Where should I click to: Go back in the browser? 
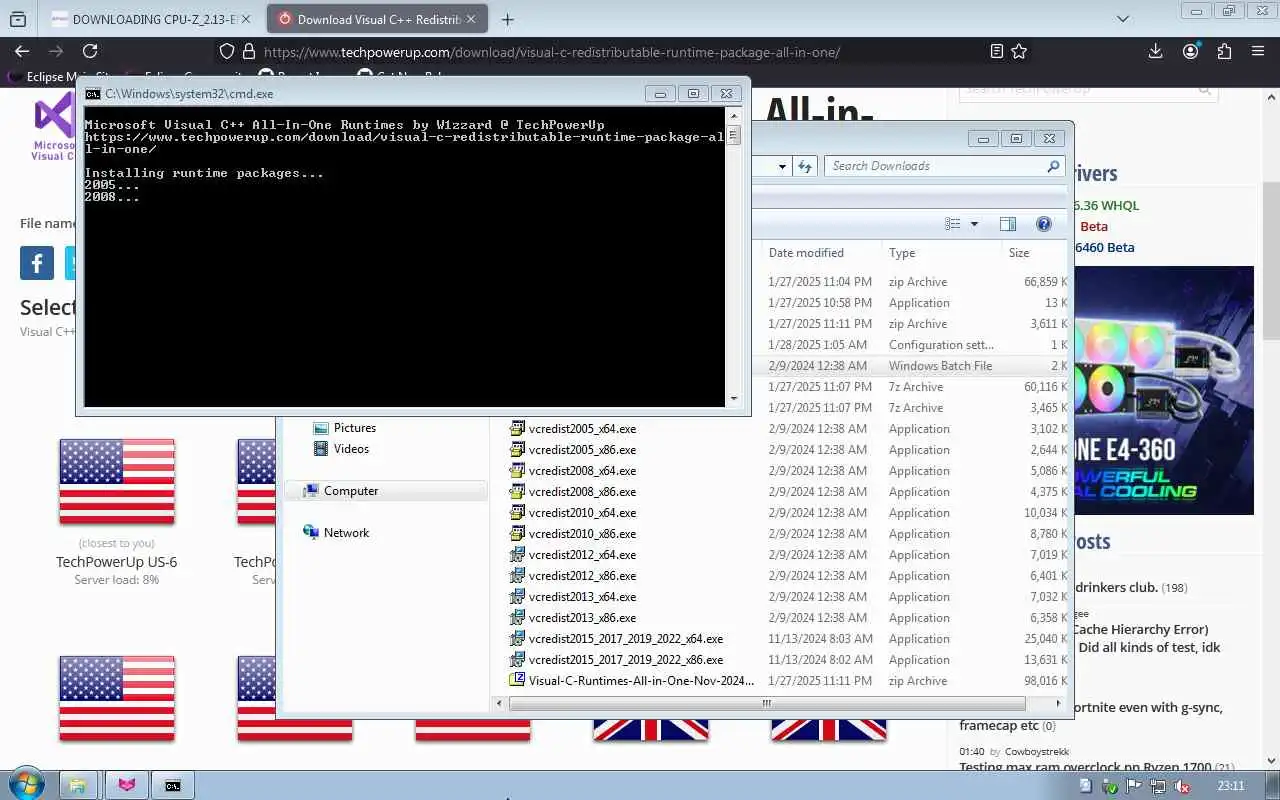coord(22,51)
